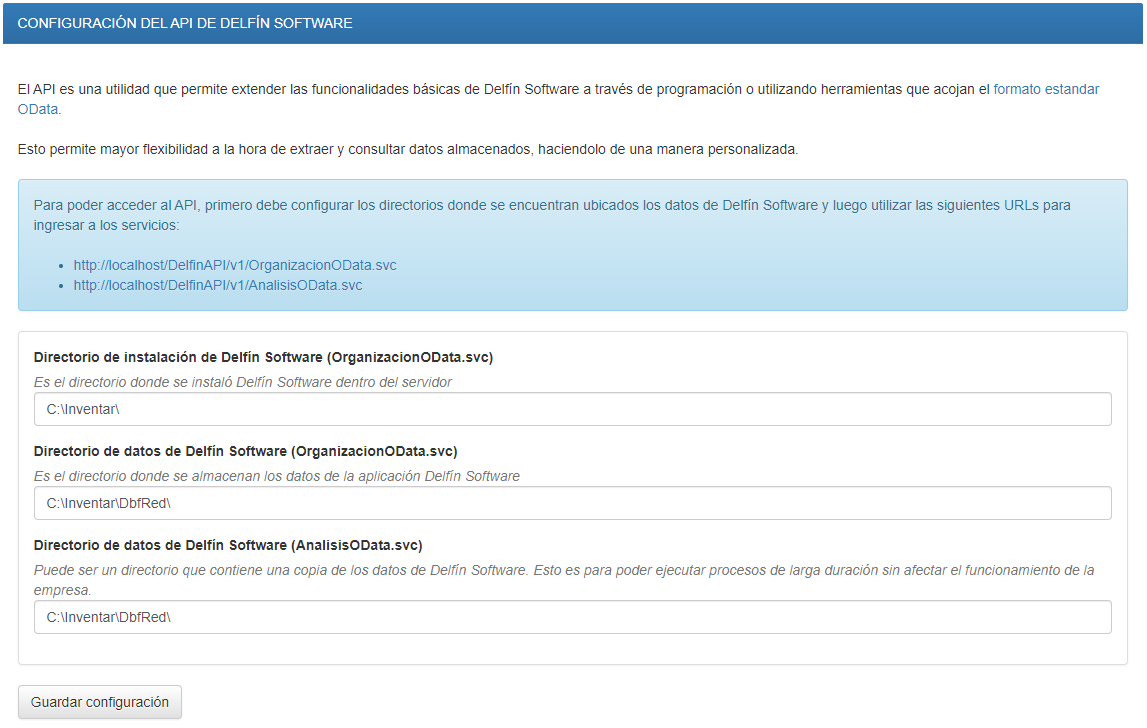This screenshot has height=728, width=1147.
Task: Open the AnalisisOData.svc service URL
Action: tap(218, 285)
